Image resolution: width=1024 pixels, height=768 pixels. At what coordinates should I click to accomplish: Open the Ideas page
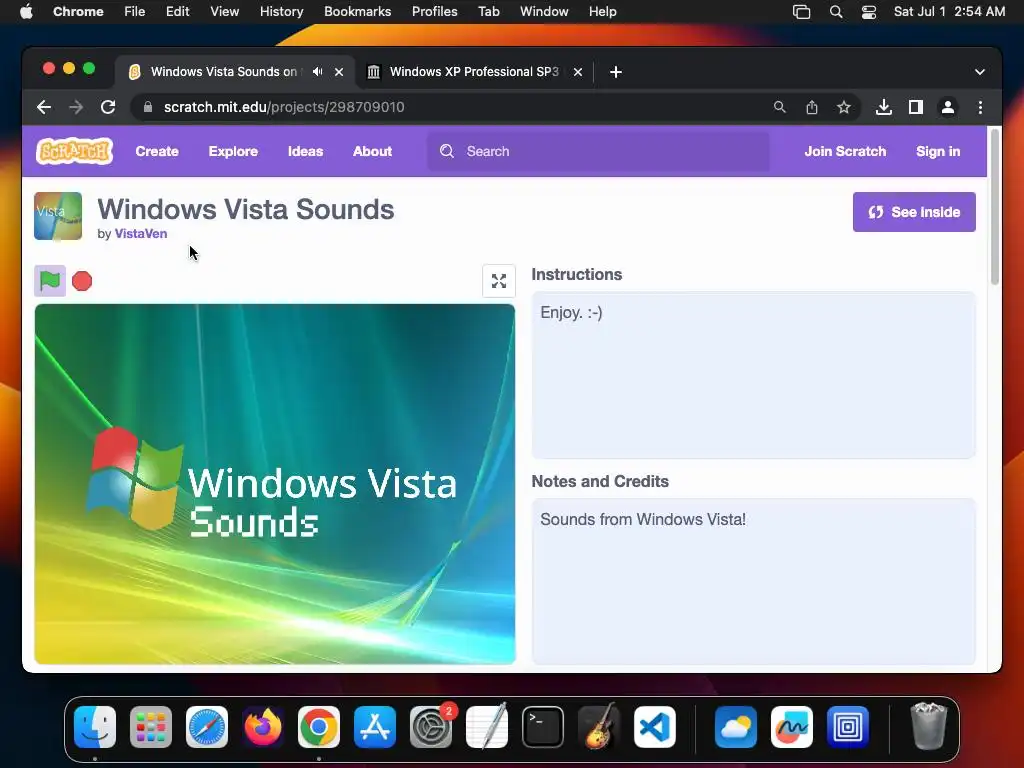click(x=306, y=151)
